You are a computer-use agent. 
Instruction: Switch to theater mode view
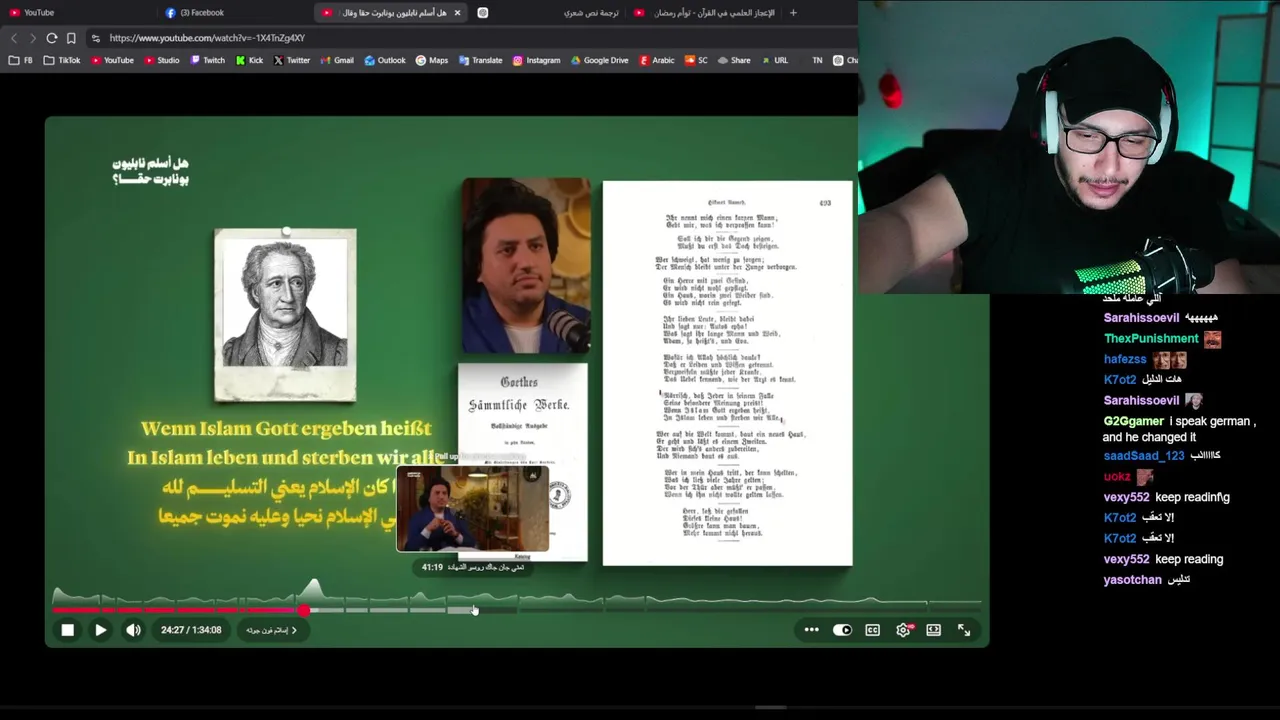click(x=933, y=630)
